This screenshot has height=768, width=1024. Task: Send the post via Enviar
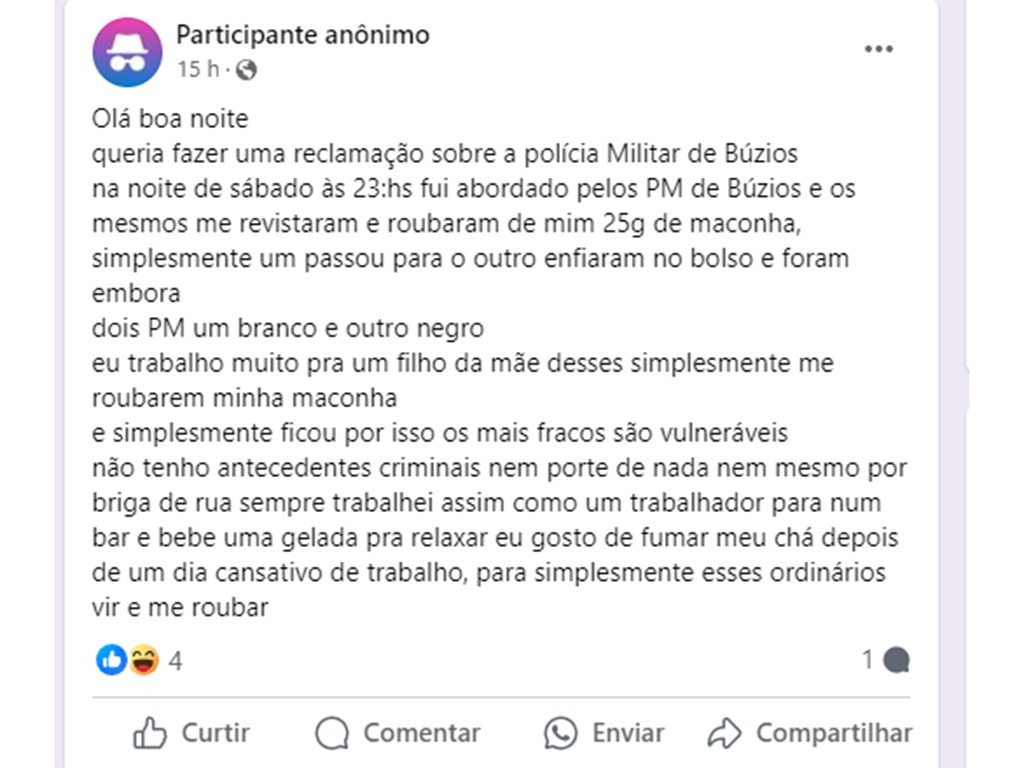click(x=604, y=733)
